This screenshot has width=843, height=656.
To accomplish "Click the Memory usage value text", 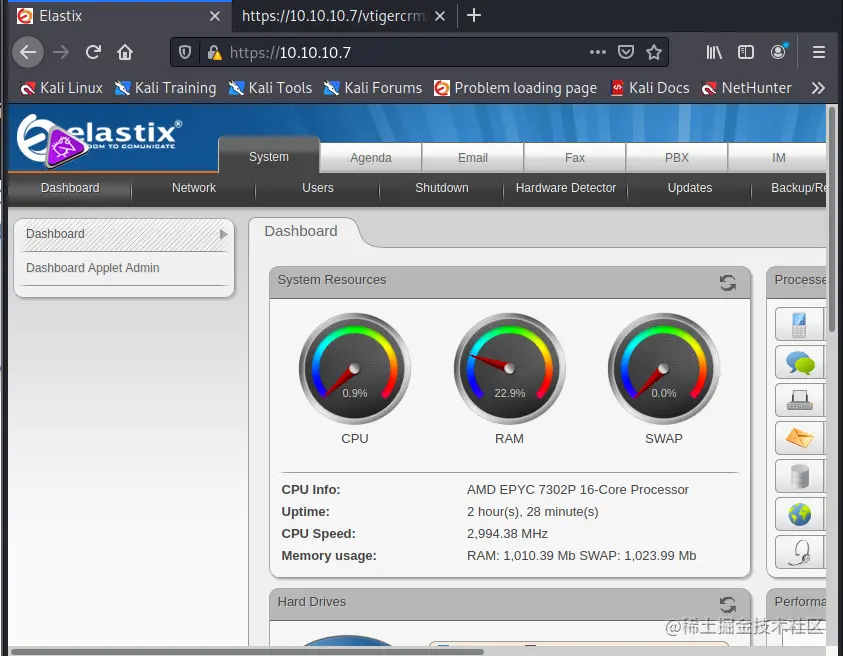I will coord(581,555).
